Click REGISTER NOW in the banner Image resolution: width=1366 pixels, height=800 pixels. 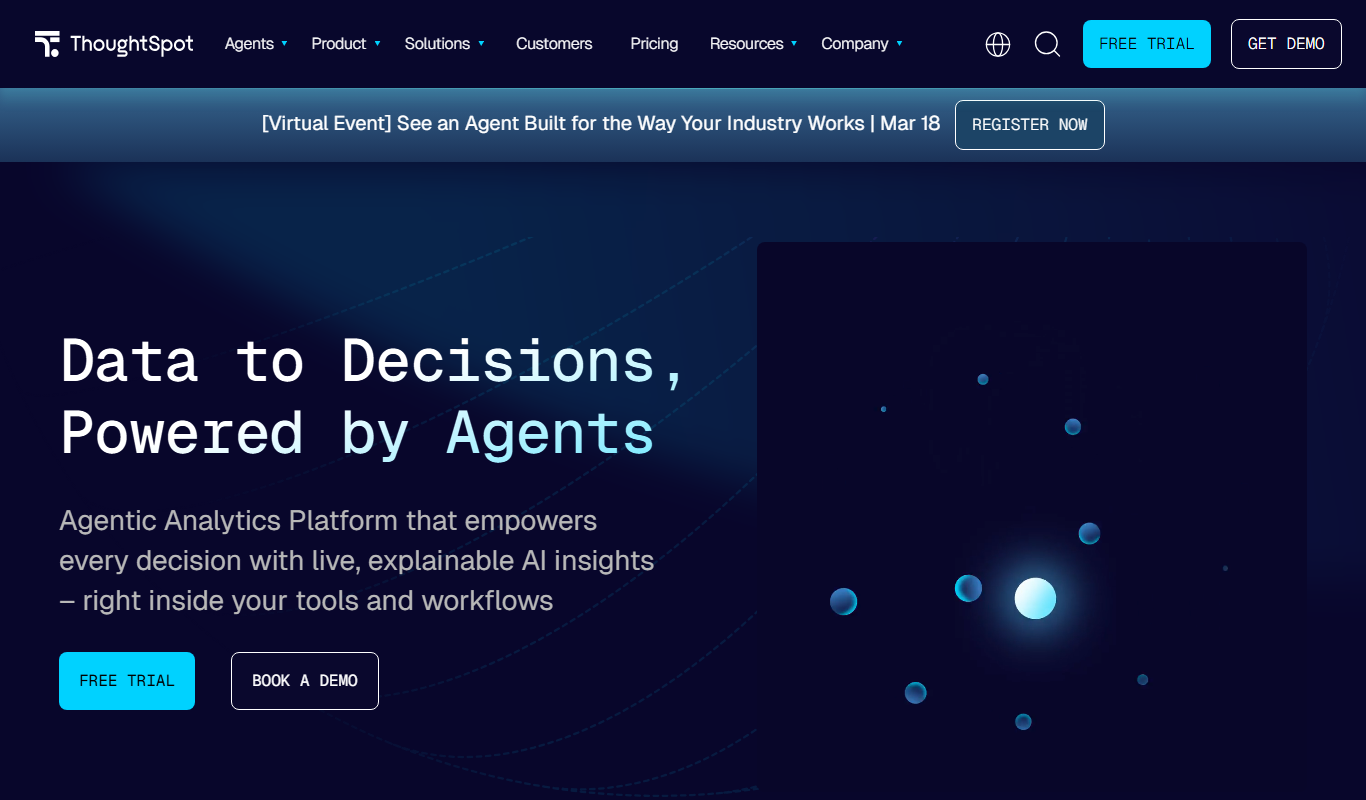point(1030,125)
